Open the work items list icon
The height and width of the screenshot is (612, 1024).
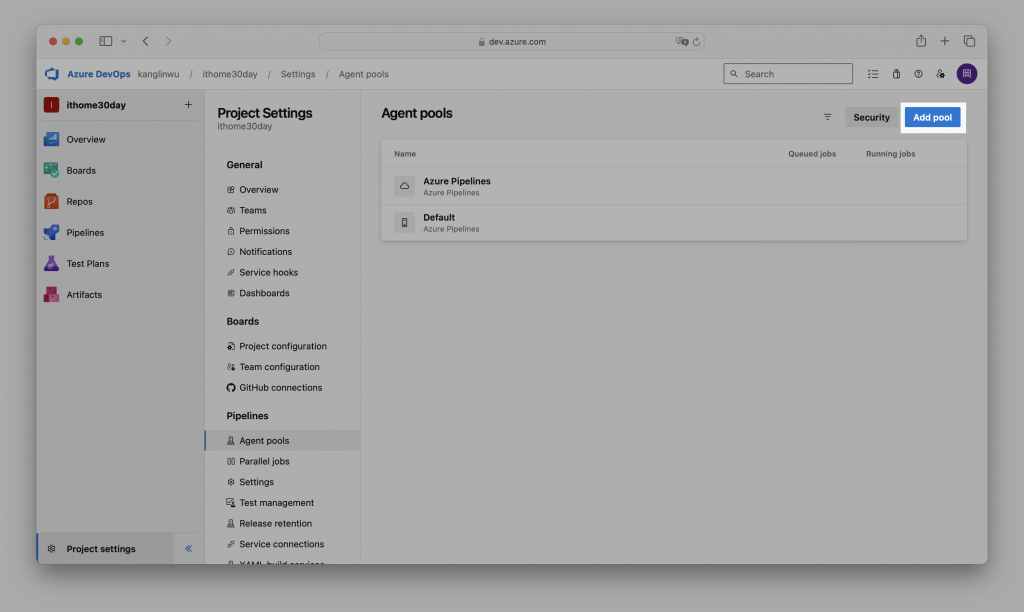[x=872, y=74]
